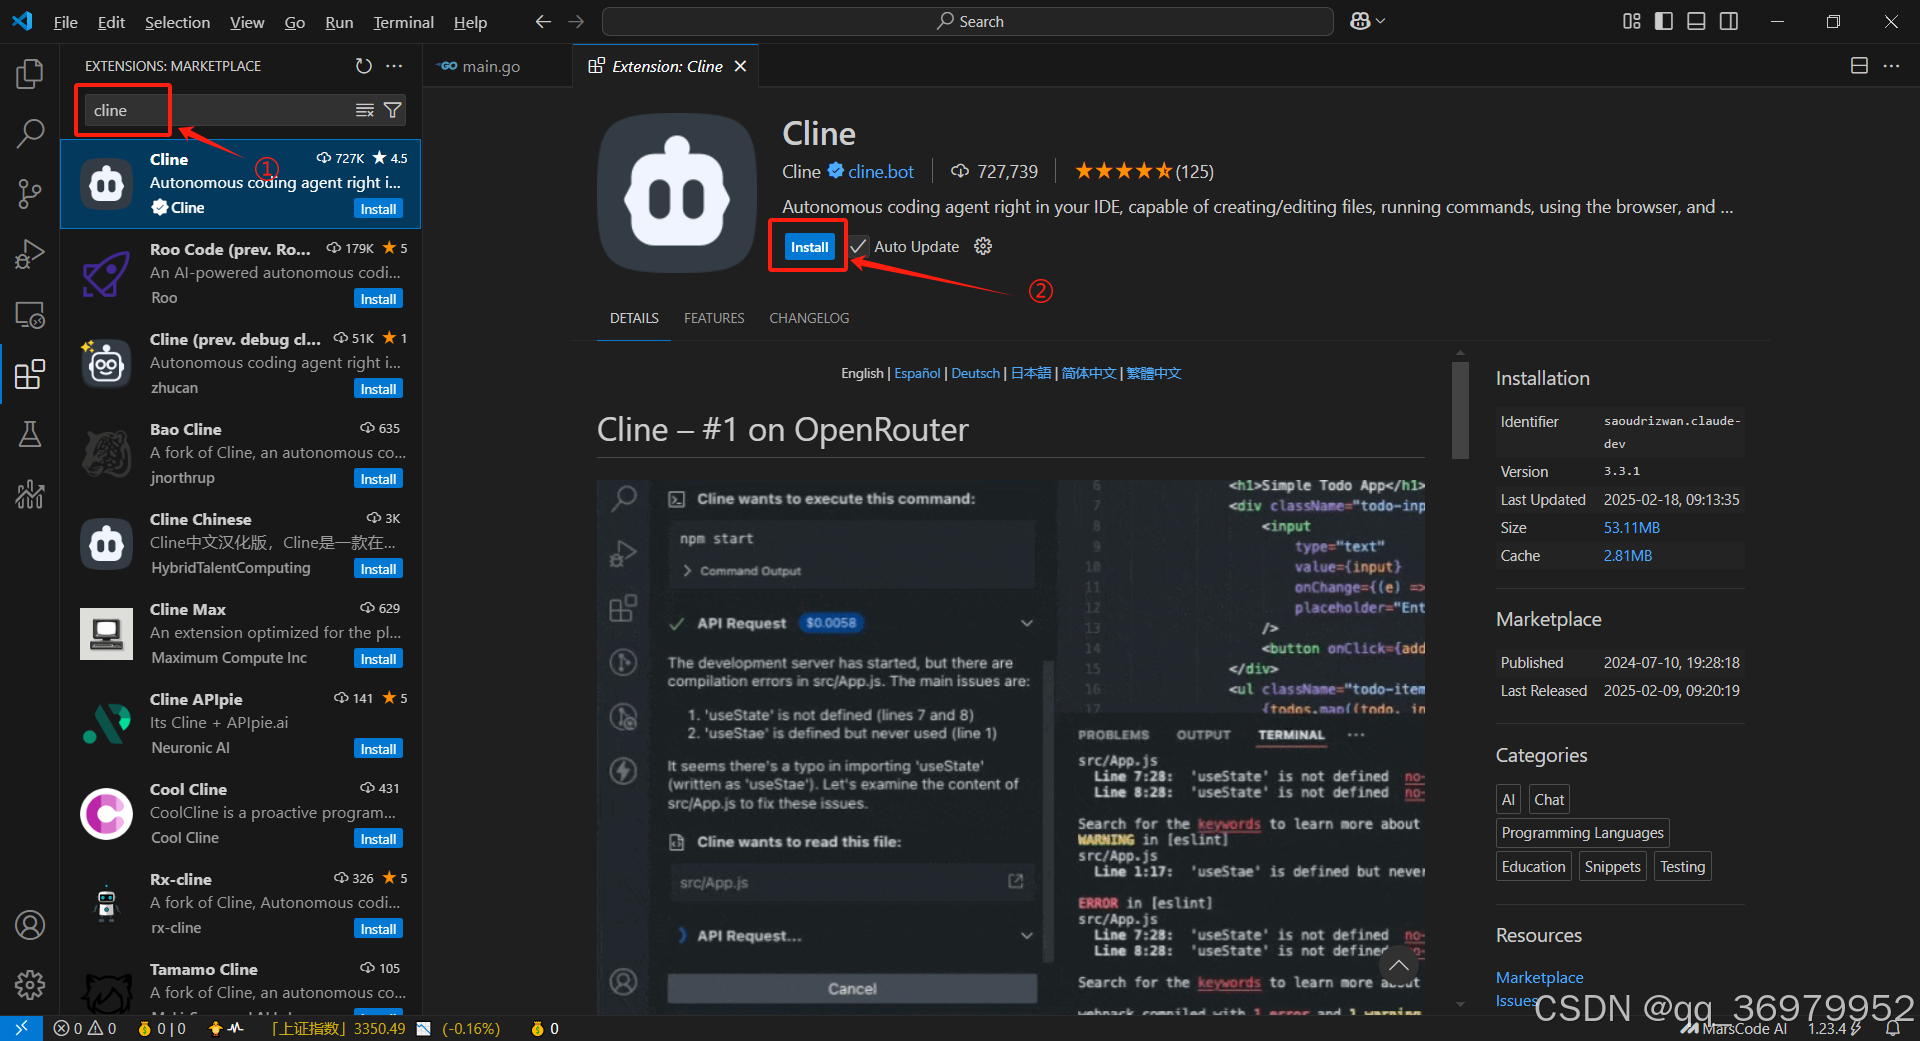Screen dimensions: 1920x1041
Task: Select the Chat category tag
Action: [1548, 799]
